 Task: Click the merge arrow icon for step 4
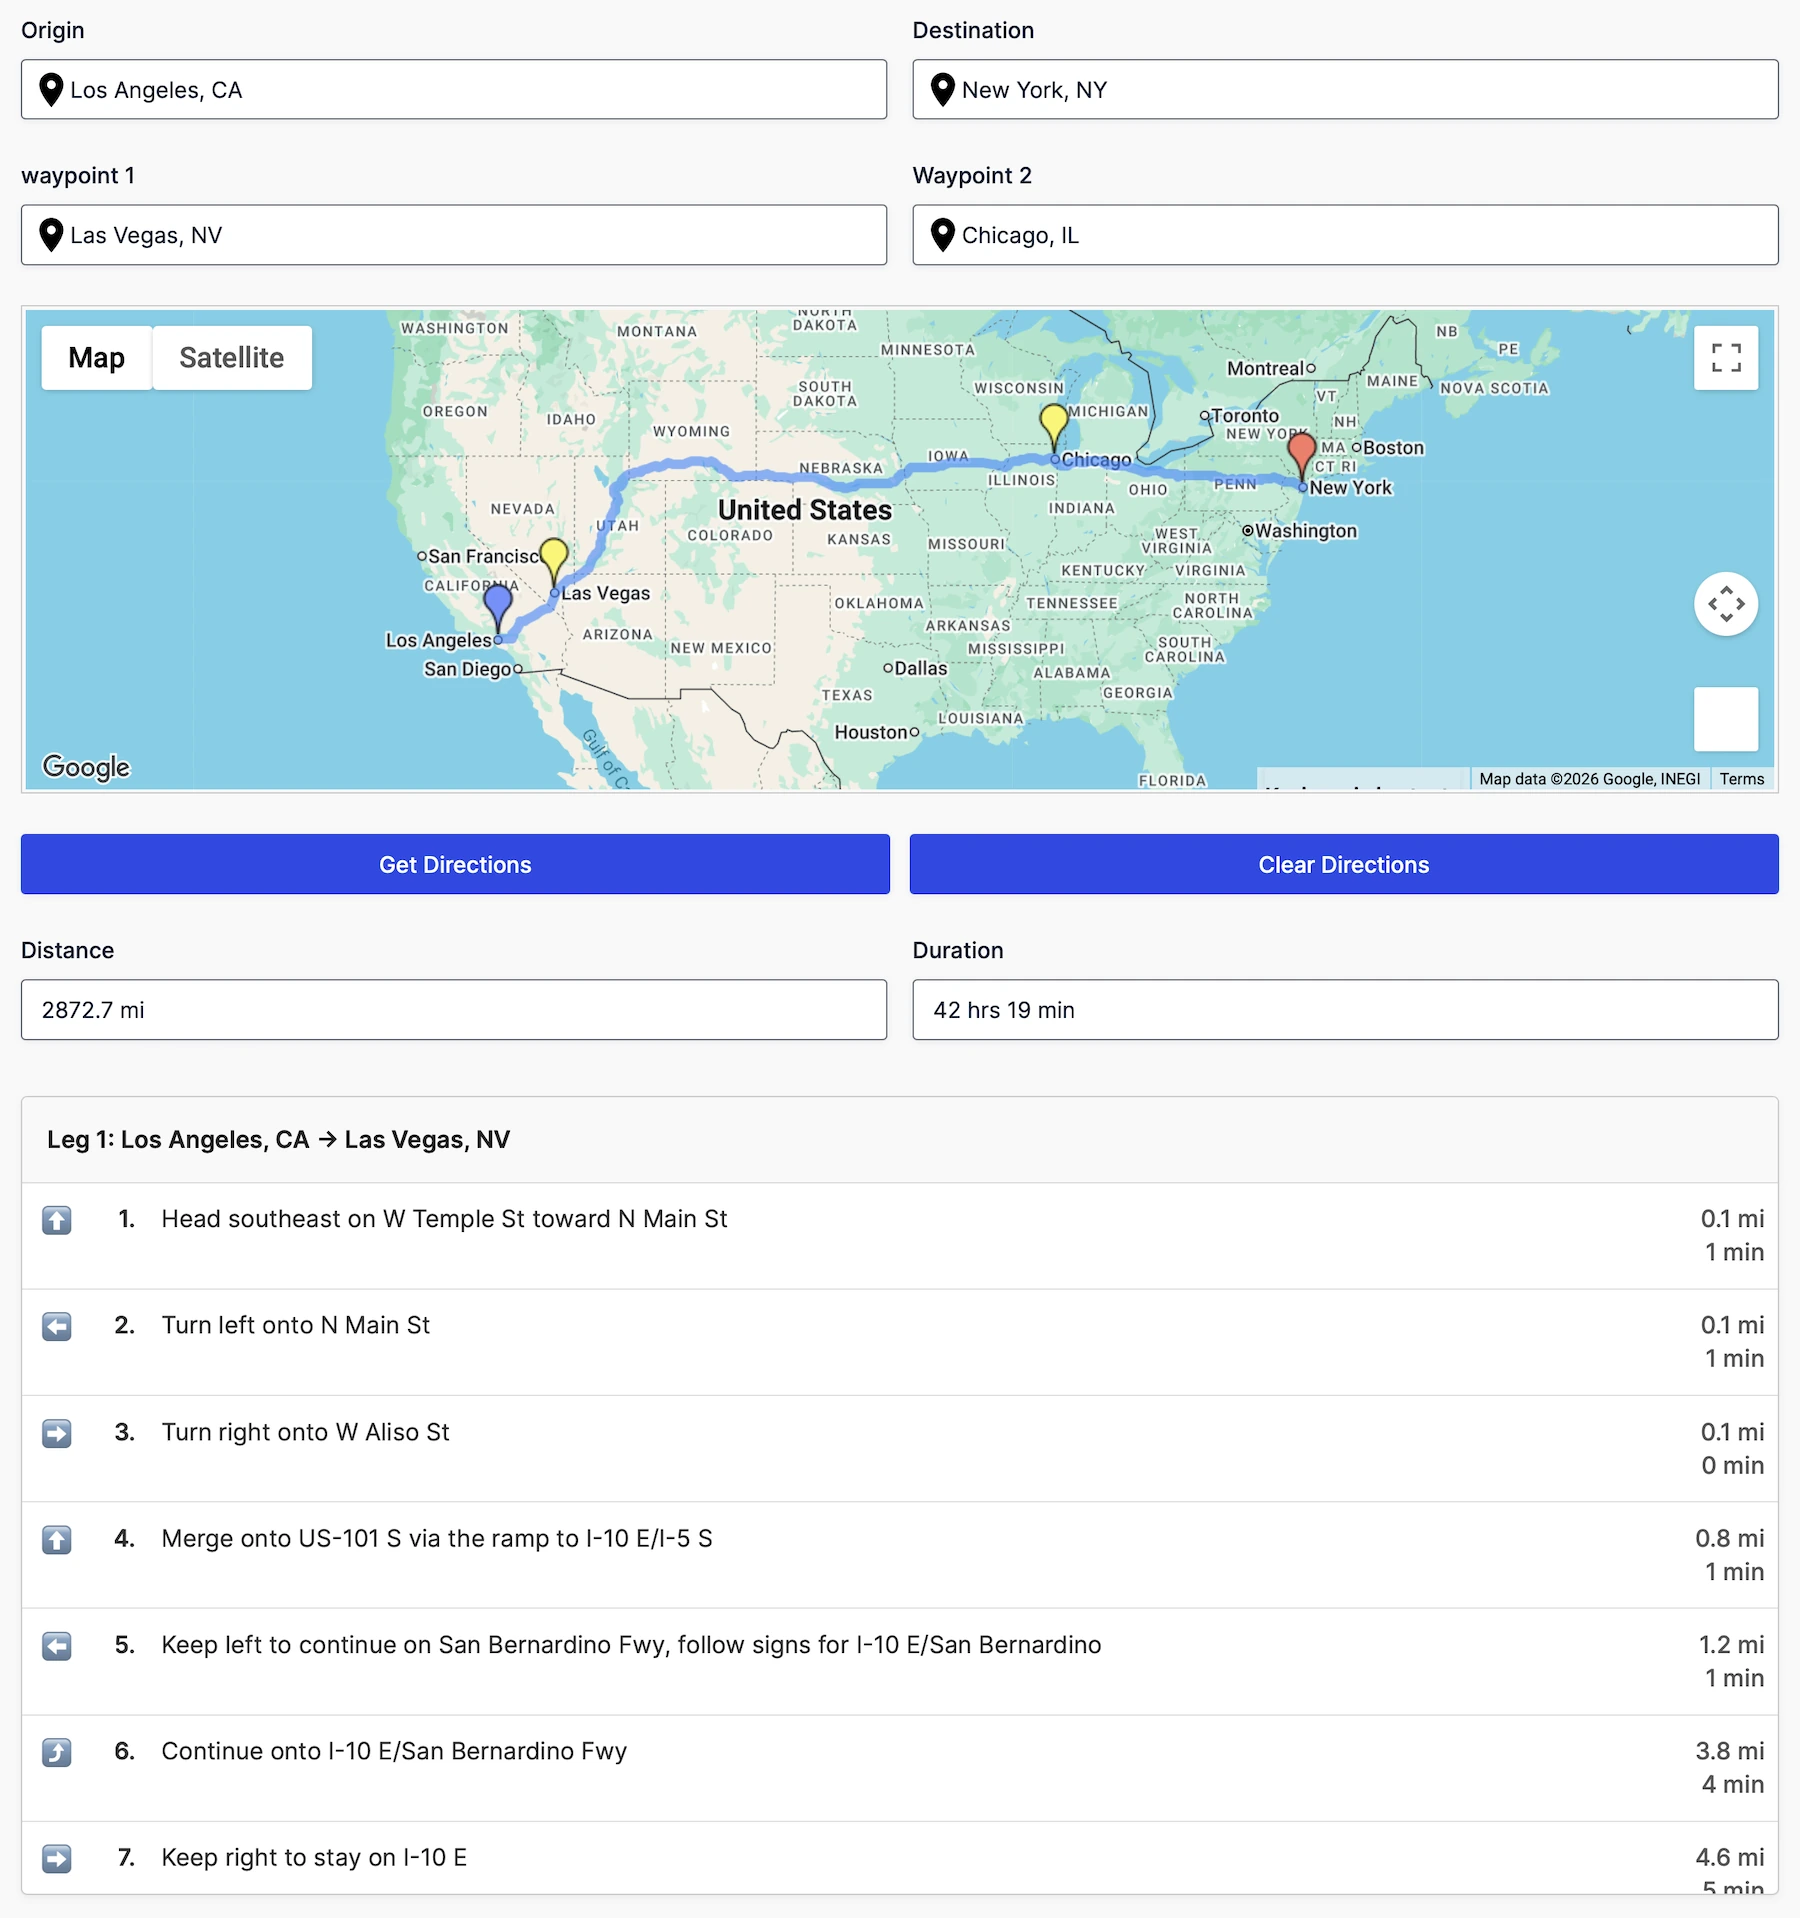pos(57,1539)
